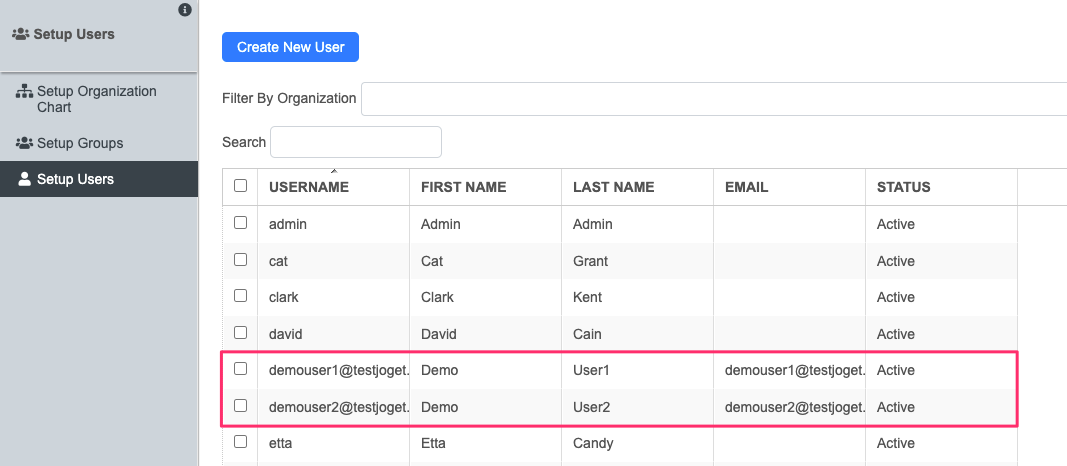Viewport: 1067px width, 466px height.
Task: Focus the Search text field
Action: (x=356, y=142)
